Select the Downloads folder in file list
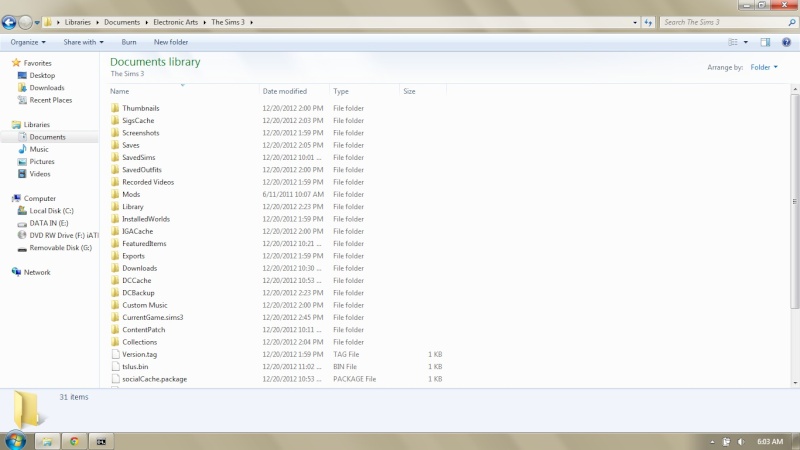The width and height of the screenshot is (800, 450). 139,268
